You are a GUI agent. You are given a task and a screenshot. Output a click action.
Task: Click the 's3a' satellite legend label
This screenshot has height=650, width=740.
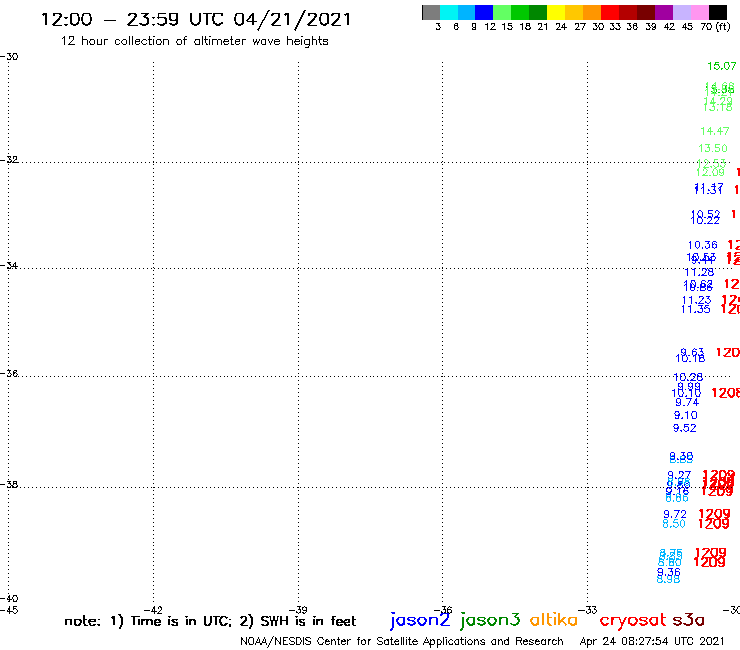tap(688, 620)
